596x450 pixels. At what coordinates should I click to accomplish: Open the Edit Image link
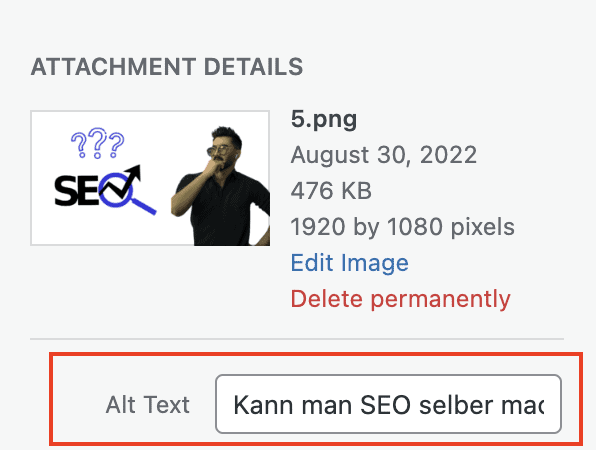349,263
